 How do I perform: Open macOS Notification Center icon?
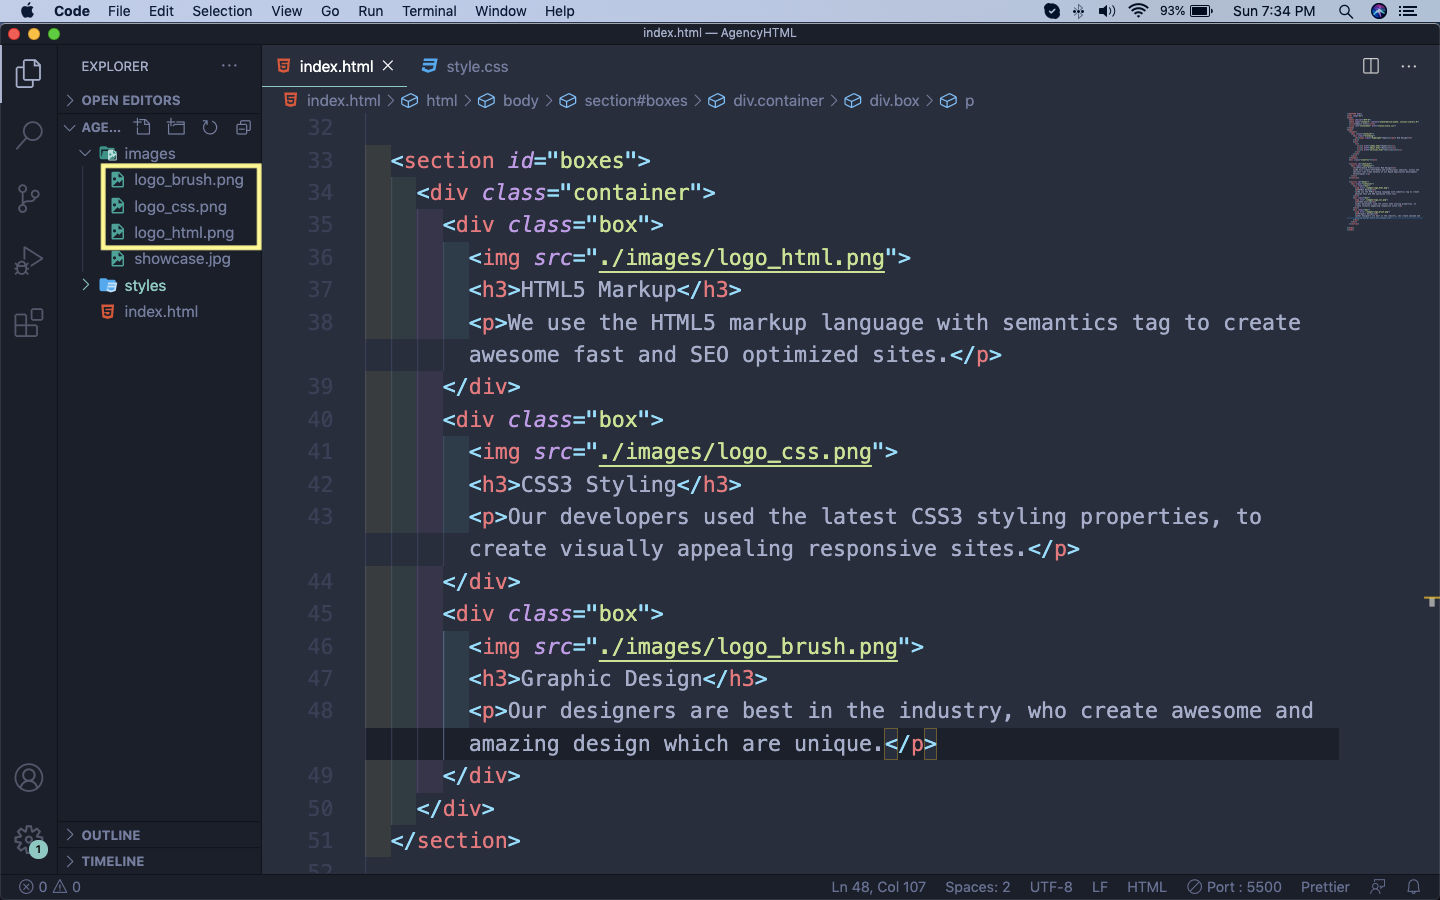(x=1409, y=11)
